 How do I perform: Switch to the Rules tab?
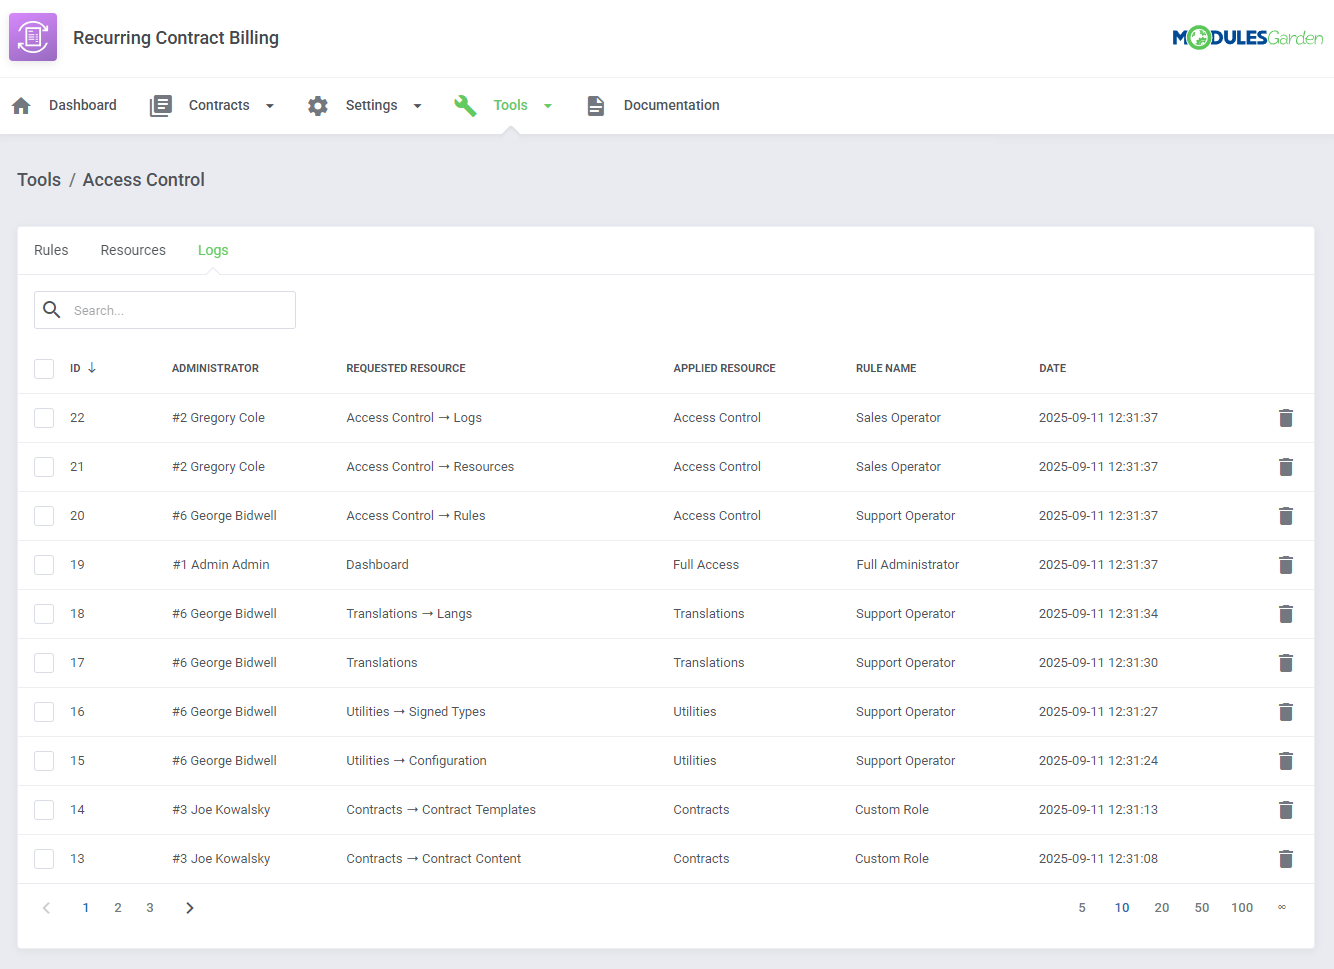pyautogui.click(x=51, y=250)
